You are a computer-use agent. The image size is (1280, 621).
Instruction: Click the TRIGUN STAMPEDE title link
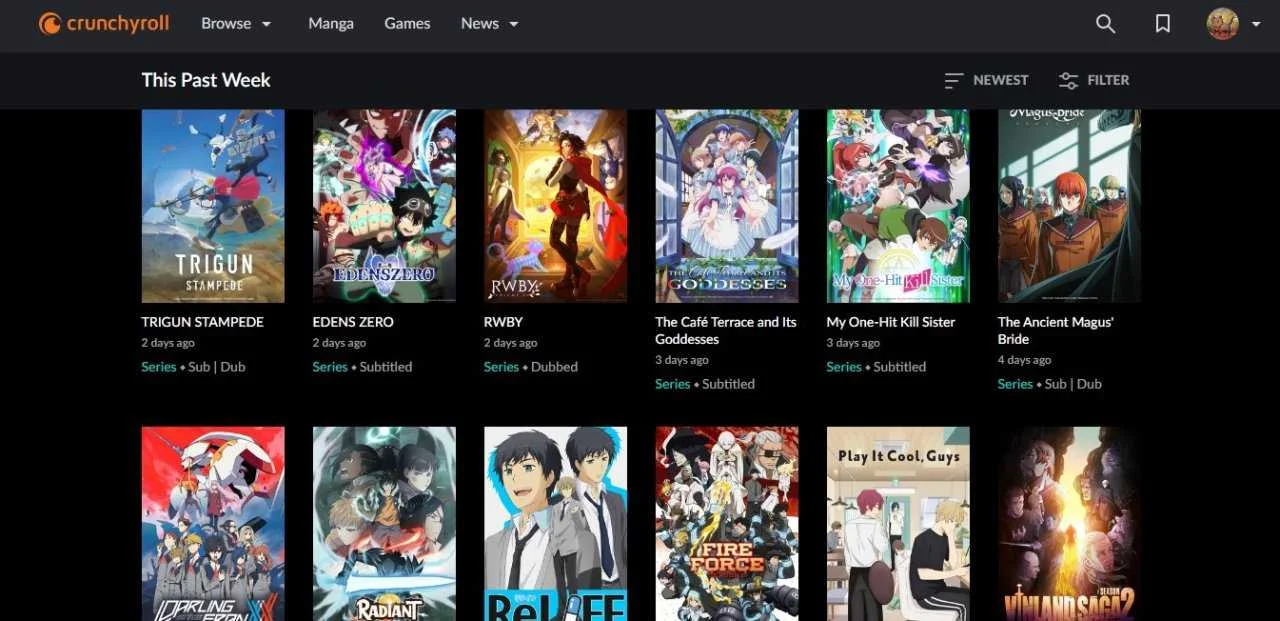pos(203,322)
